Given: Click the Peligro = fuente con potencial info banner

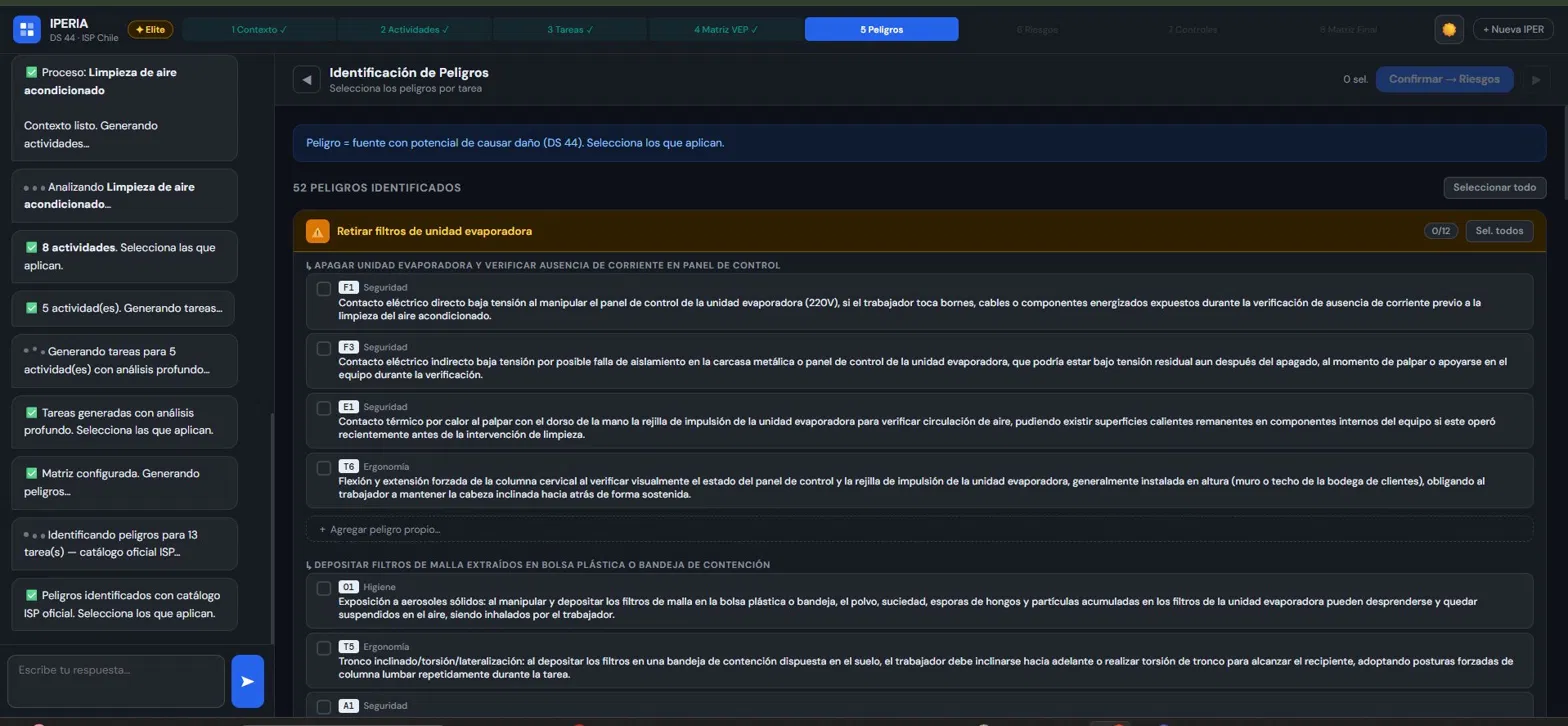Looking at the screenshot, I should (919, 143).
